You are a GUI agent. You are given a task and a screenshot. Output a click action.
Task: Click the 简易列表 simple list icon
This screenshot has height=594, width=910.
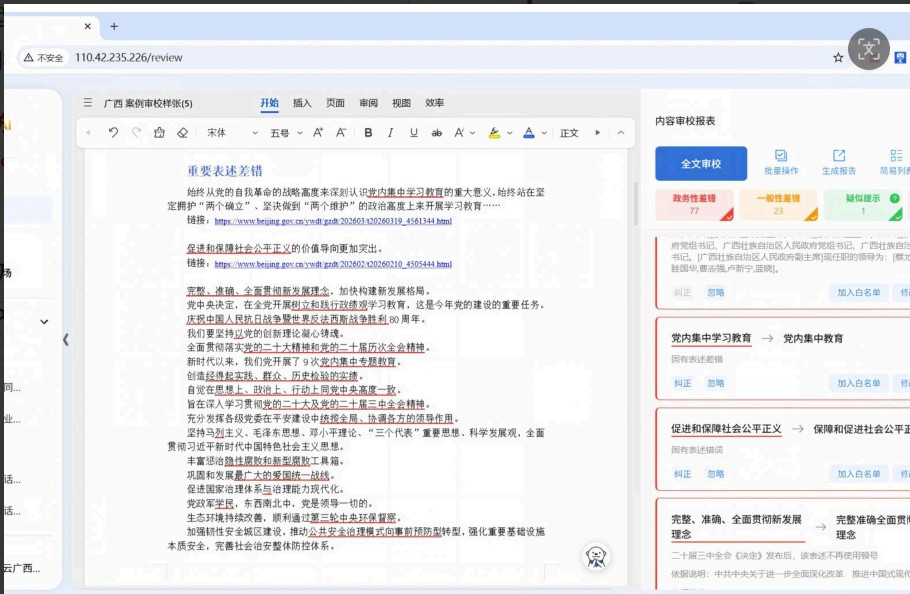tap(896, 162)
